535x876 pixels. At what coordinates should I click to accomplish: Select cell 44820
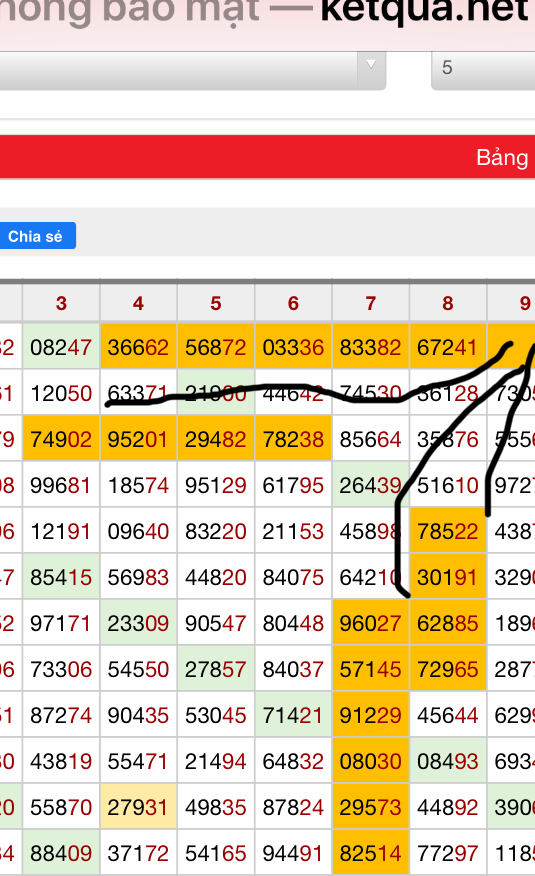pyautogui.click(x=216, y=577)
